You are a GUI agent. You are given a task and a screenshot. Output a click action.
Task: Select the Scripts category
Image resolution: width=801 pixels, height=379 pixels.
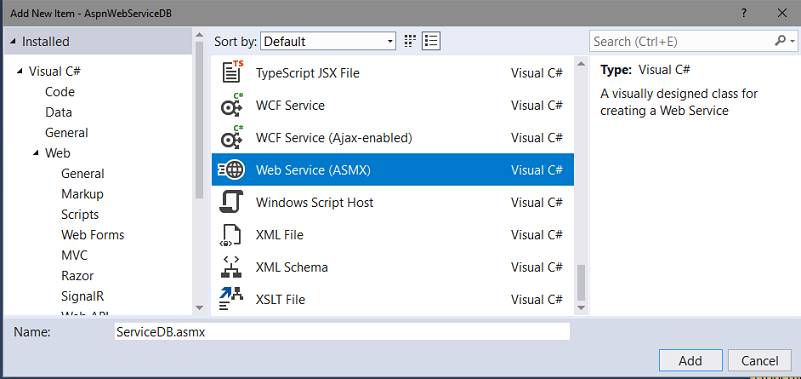[x=80, y=215]
